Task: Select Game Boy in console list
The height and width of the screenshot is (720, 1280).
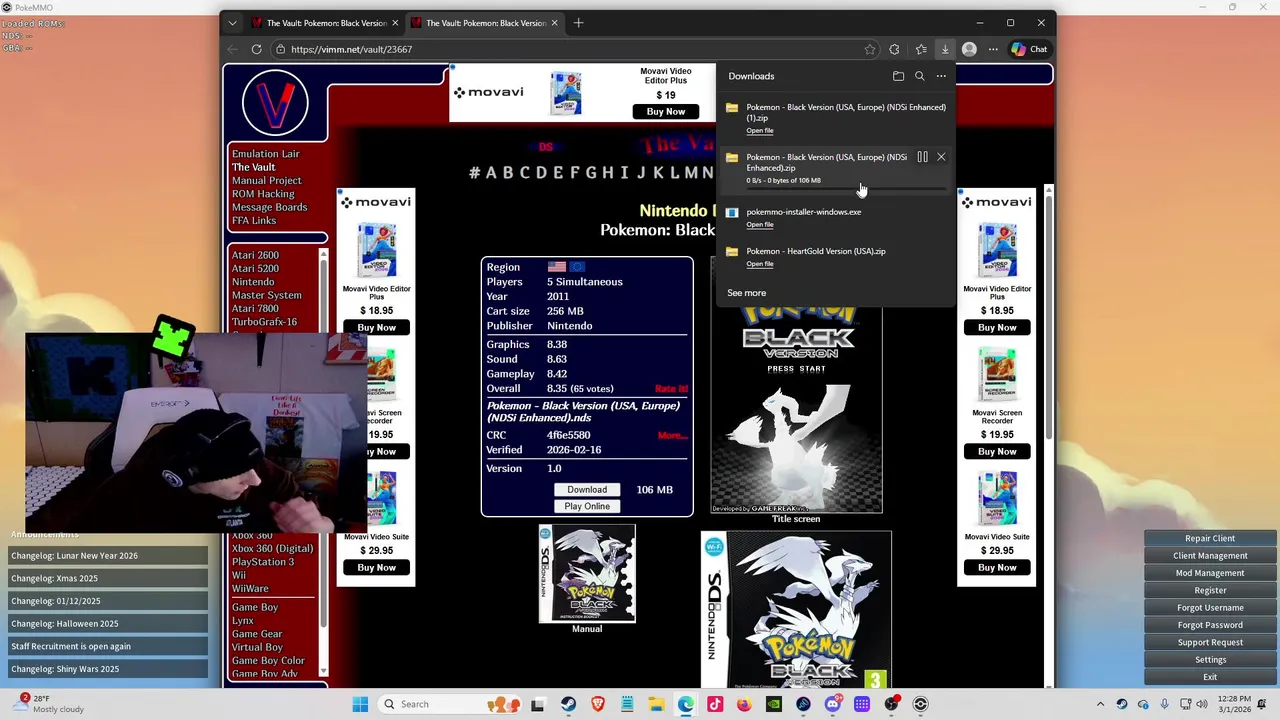Action: coord(255,607)
